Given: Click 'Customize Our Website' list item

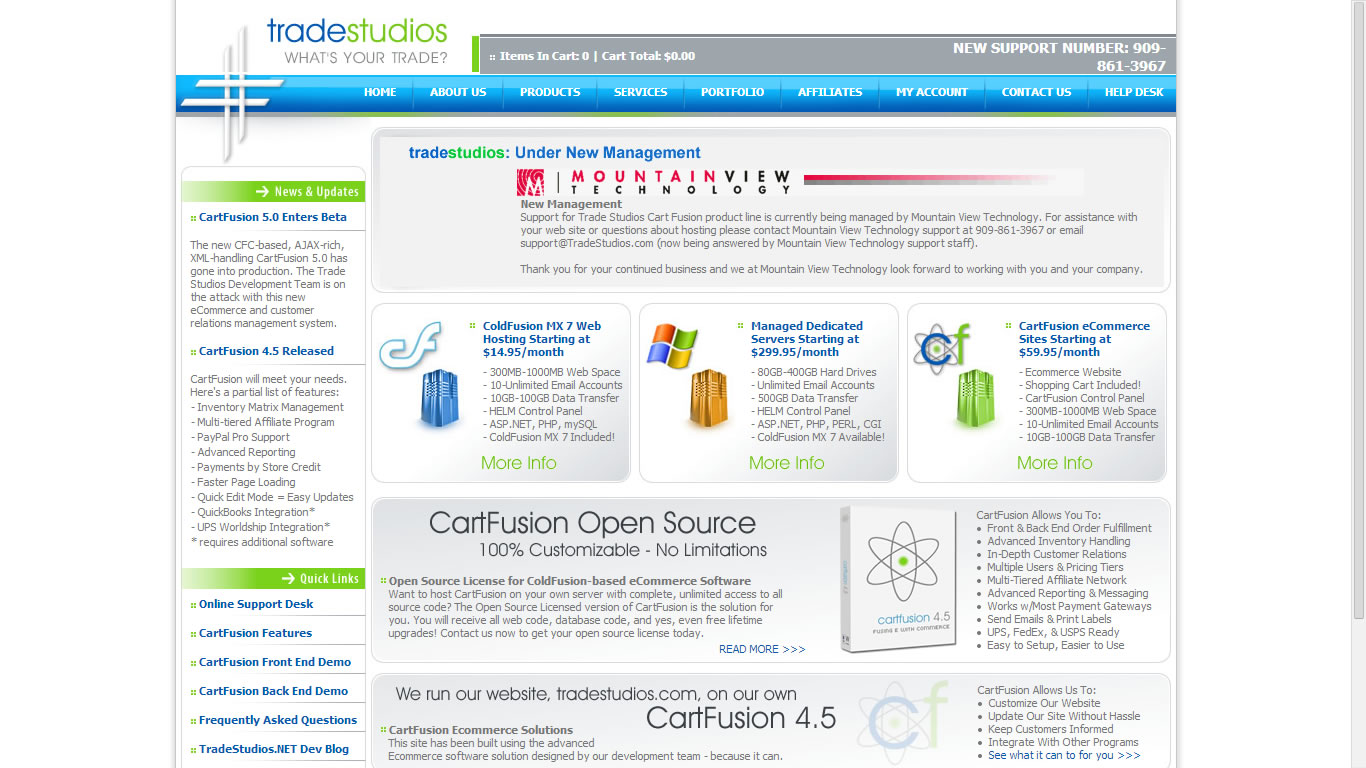Looking at the screenshot, I should [1044, 703].
